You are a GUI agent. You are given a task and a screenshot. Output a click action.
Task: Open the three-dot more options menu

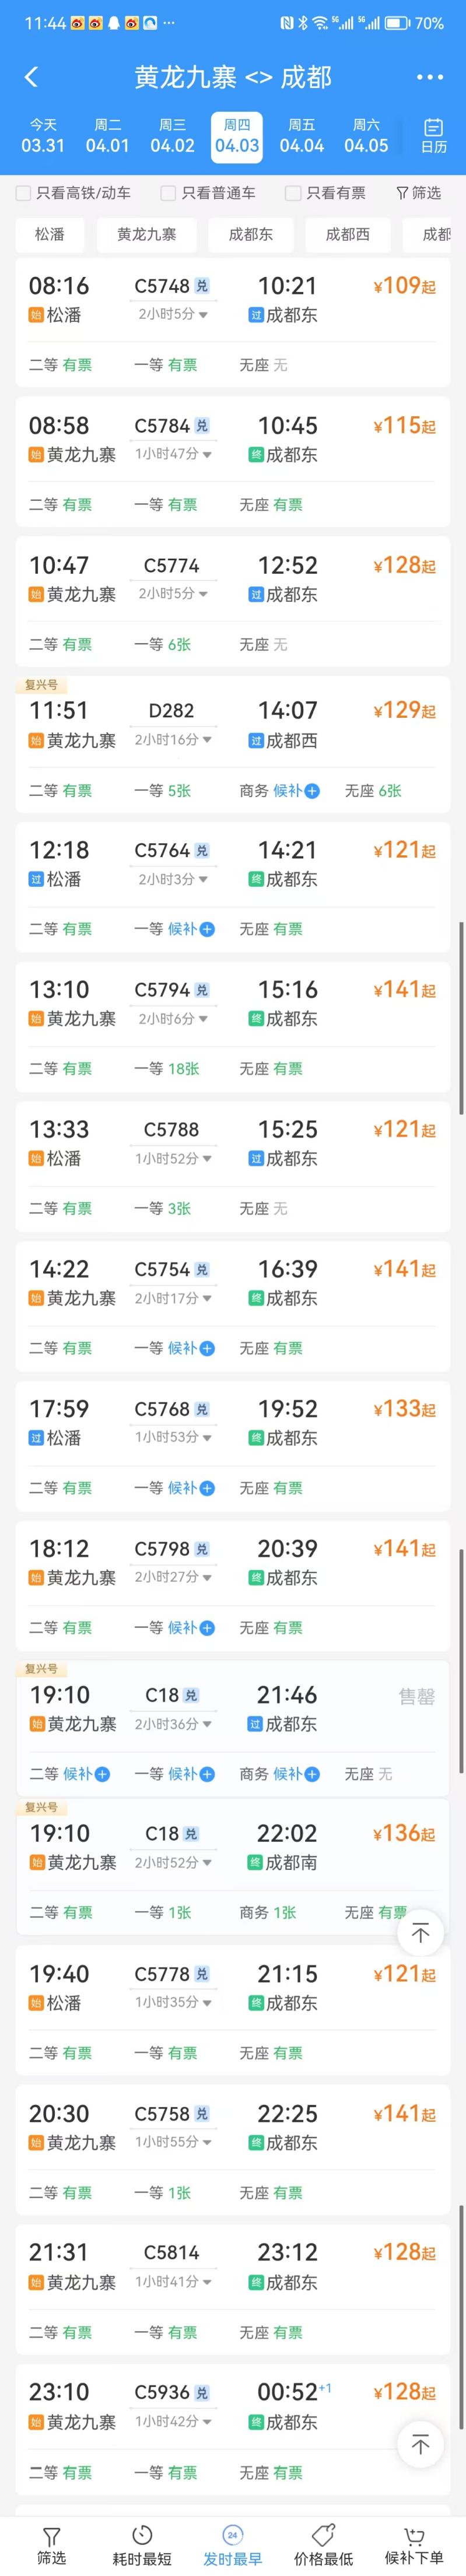click(x=429, y=77)
